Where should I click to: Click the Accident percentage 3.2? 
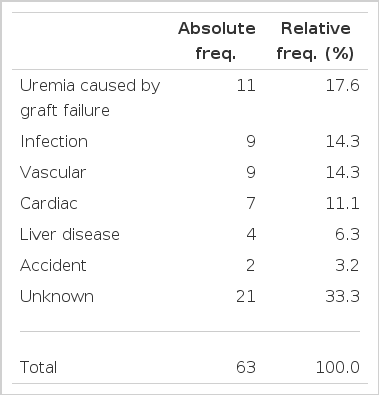(347, 265)
